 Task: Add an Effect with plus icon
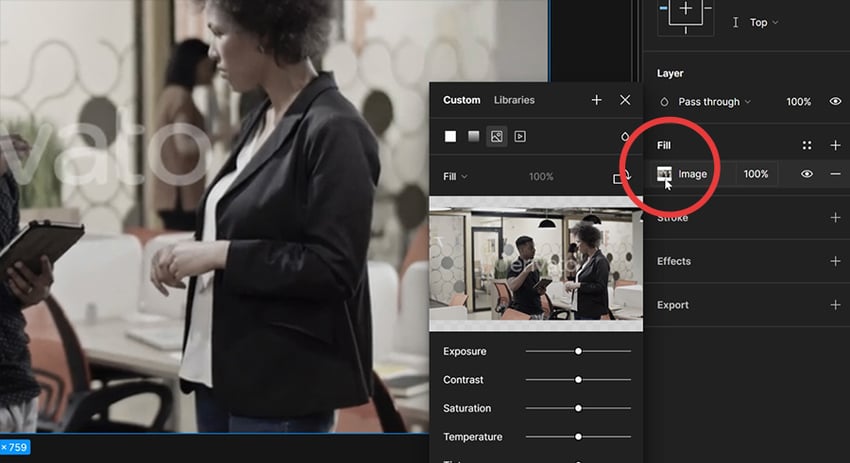coord(835,261)
